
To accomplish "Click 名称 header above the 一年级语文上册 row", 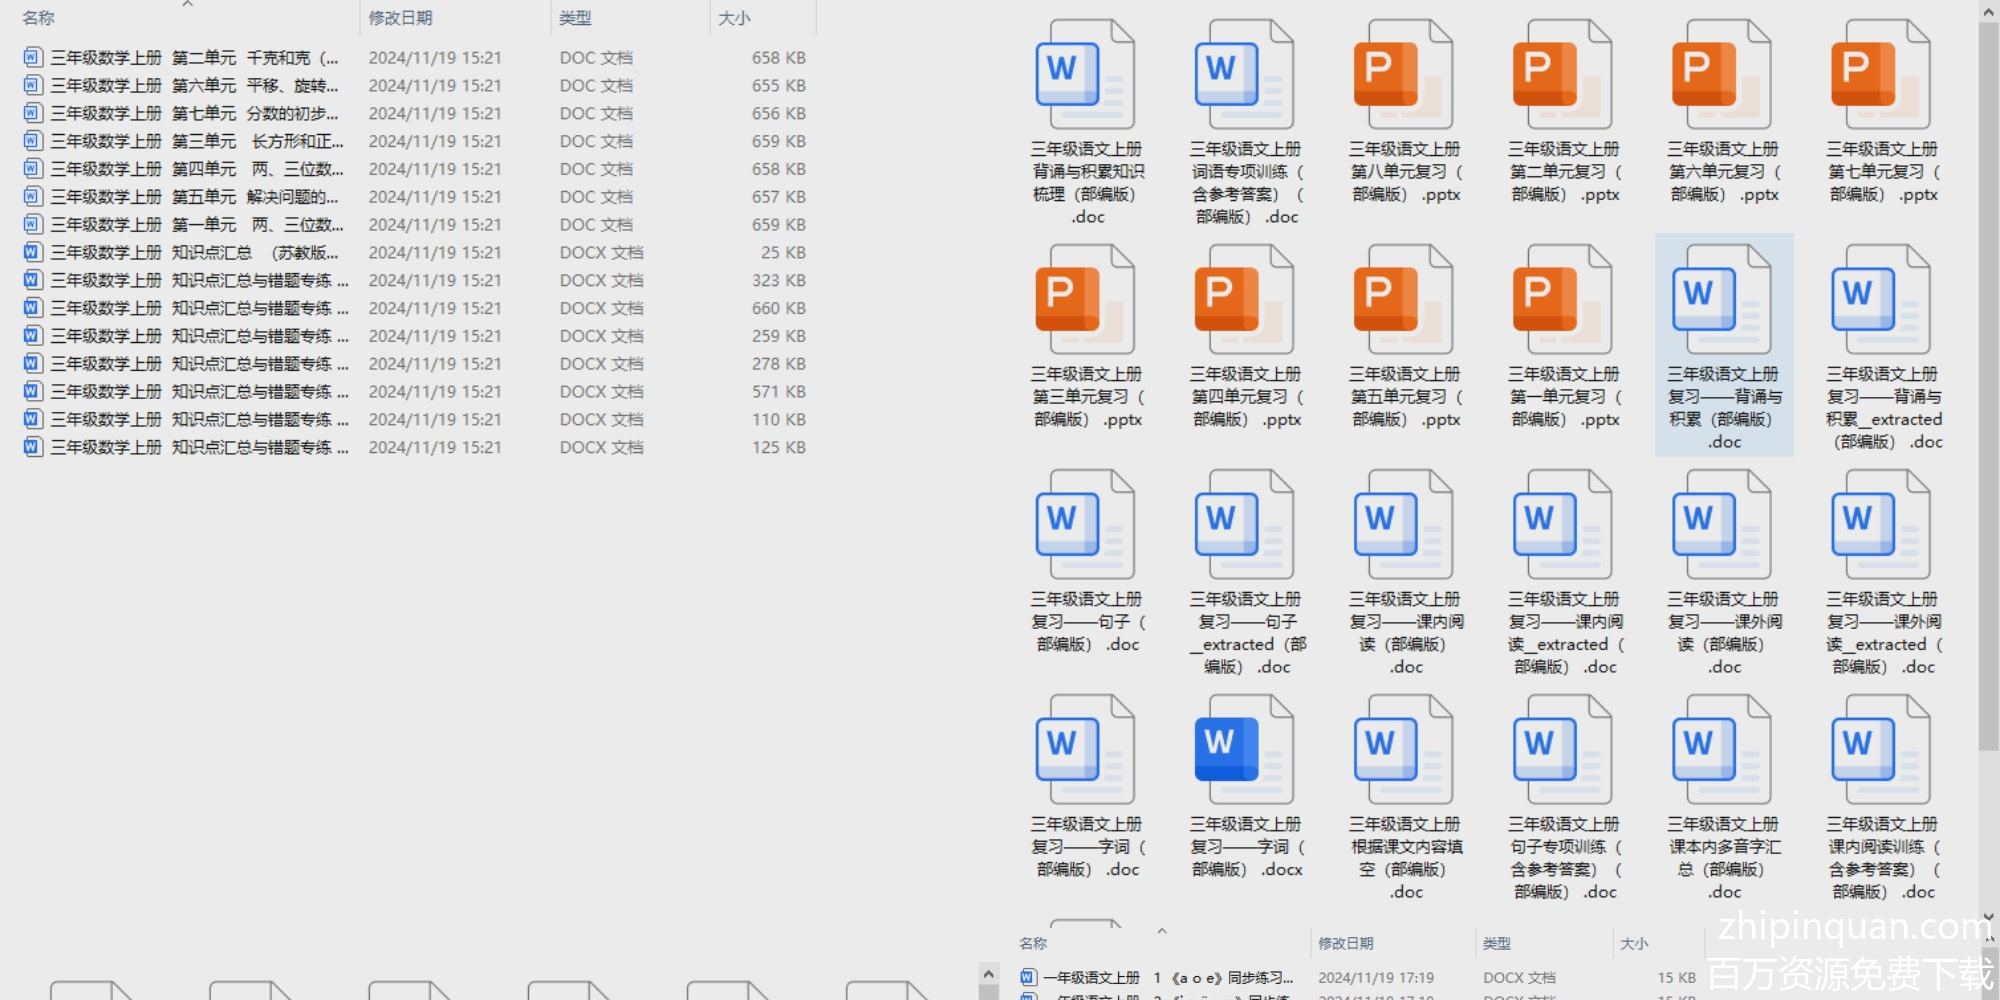I will [1033, 943].
